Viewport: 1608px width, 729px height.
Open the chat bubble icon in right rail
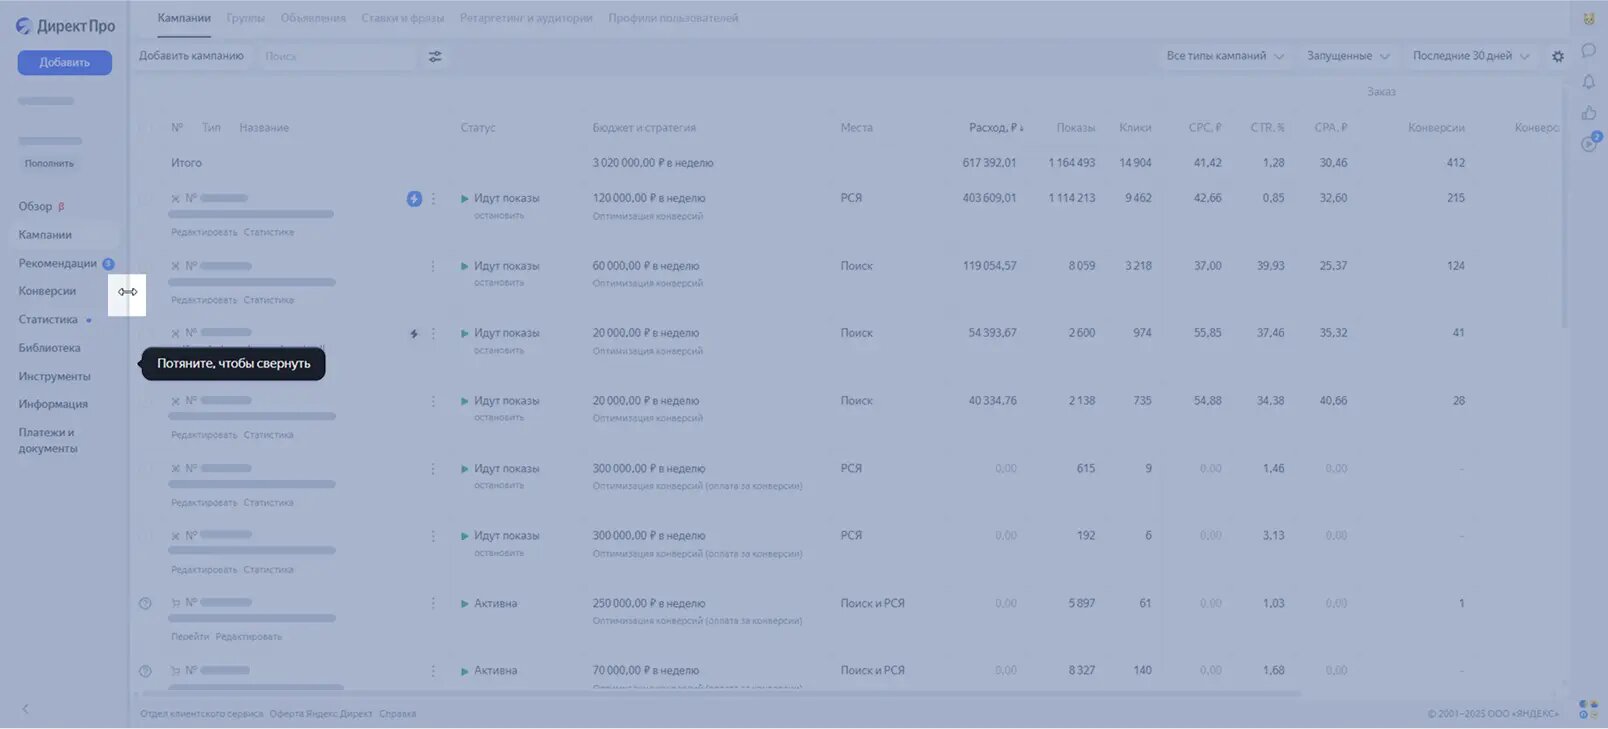pyautogui.click(x=1588, y=50)
